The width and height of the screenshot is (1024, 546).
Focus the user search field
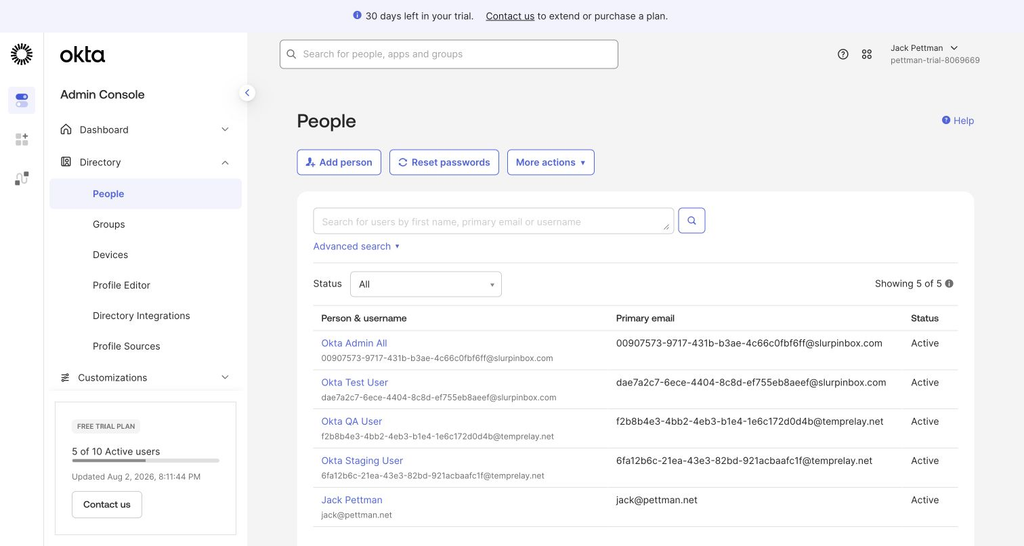[x=493, y=221]
